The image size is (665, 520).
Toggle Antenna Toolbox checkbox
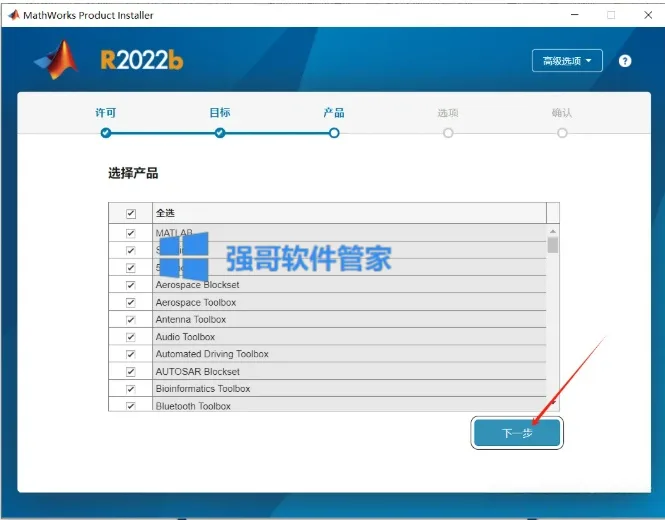pos(131,320)
